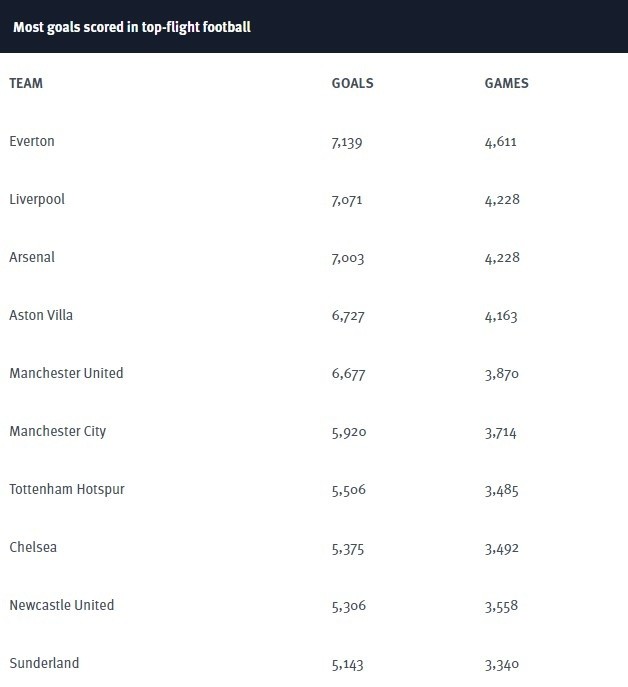The height and width of the screenshot is (687, 628).
Task: Click the table title about top-flight goals
Action: pyautogui.click(x=132, y=27)
